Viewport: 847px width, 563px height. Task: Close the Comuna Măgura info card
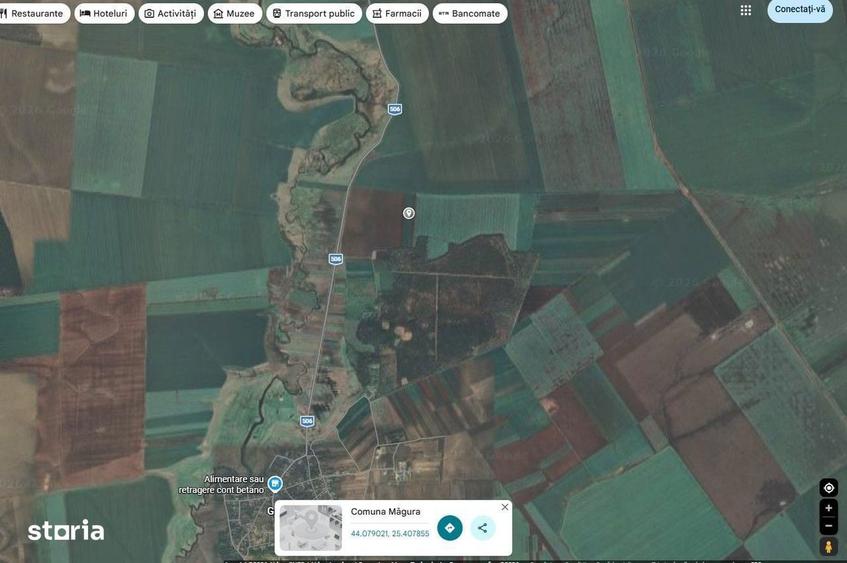(504, 507)
